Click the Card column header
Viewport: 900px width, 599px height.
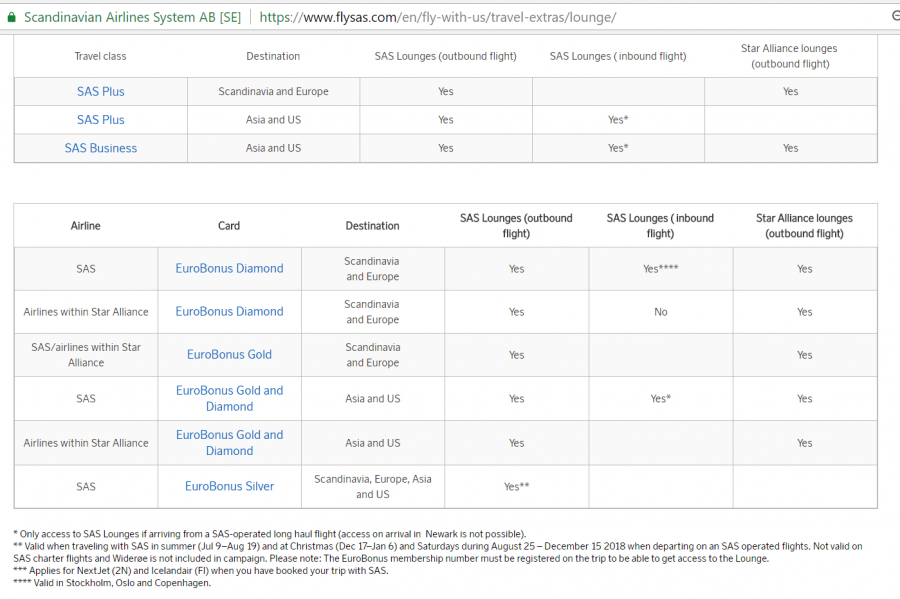(229, 226)
